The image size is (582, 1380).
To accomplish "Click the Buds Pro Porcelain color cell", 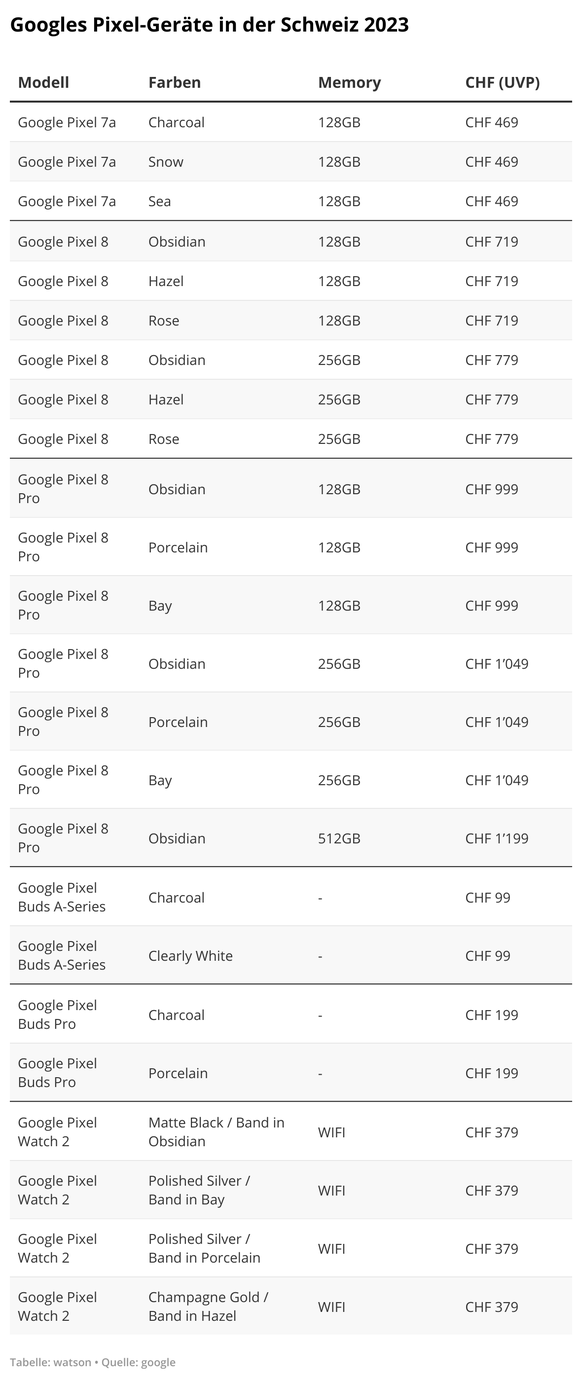I will 178,1073.
